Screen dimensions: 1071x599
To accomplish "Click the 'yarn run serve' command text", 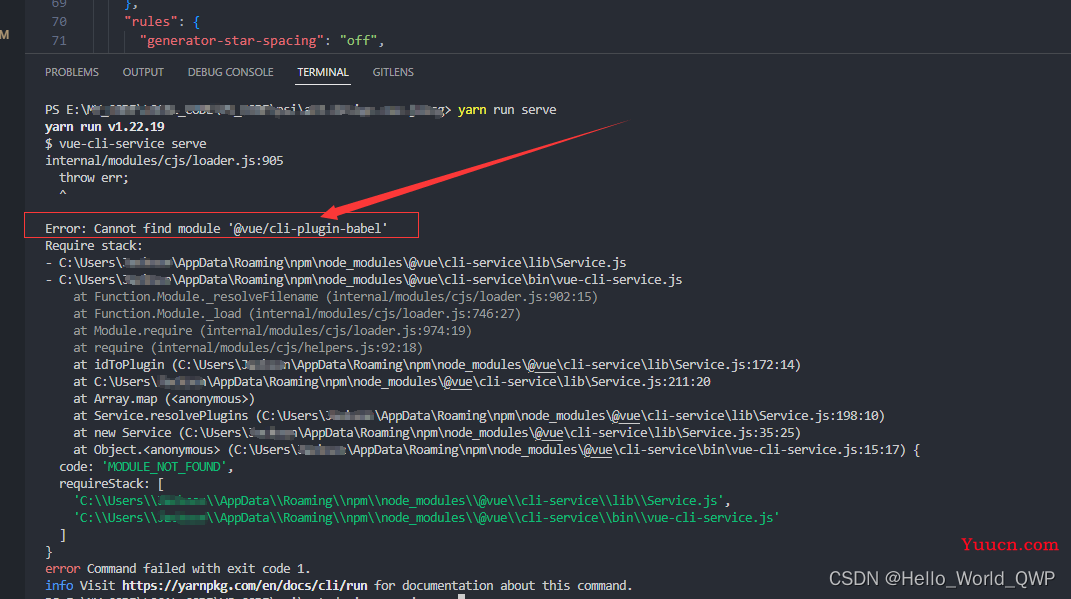I will point(507,109).
